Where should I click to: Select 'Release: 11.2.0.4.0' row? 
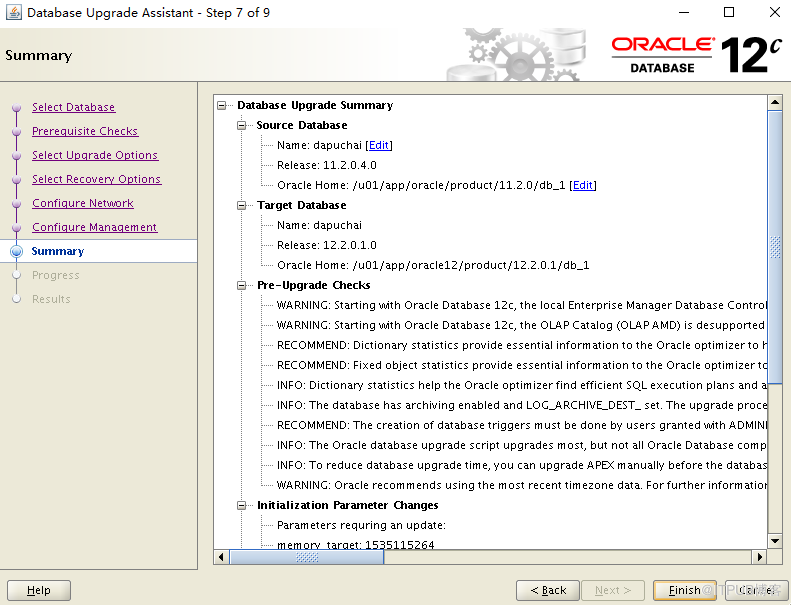point(326,166)
